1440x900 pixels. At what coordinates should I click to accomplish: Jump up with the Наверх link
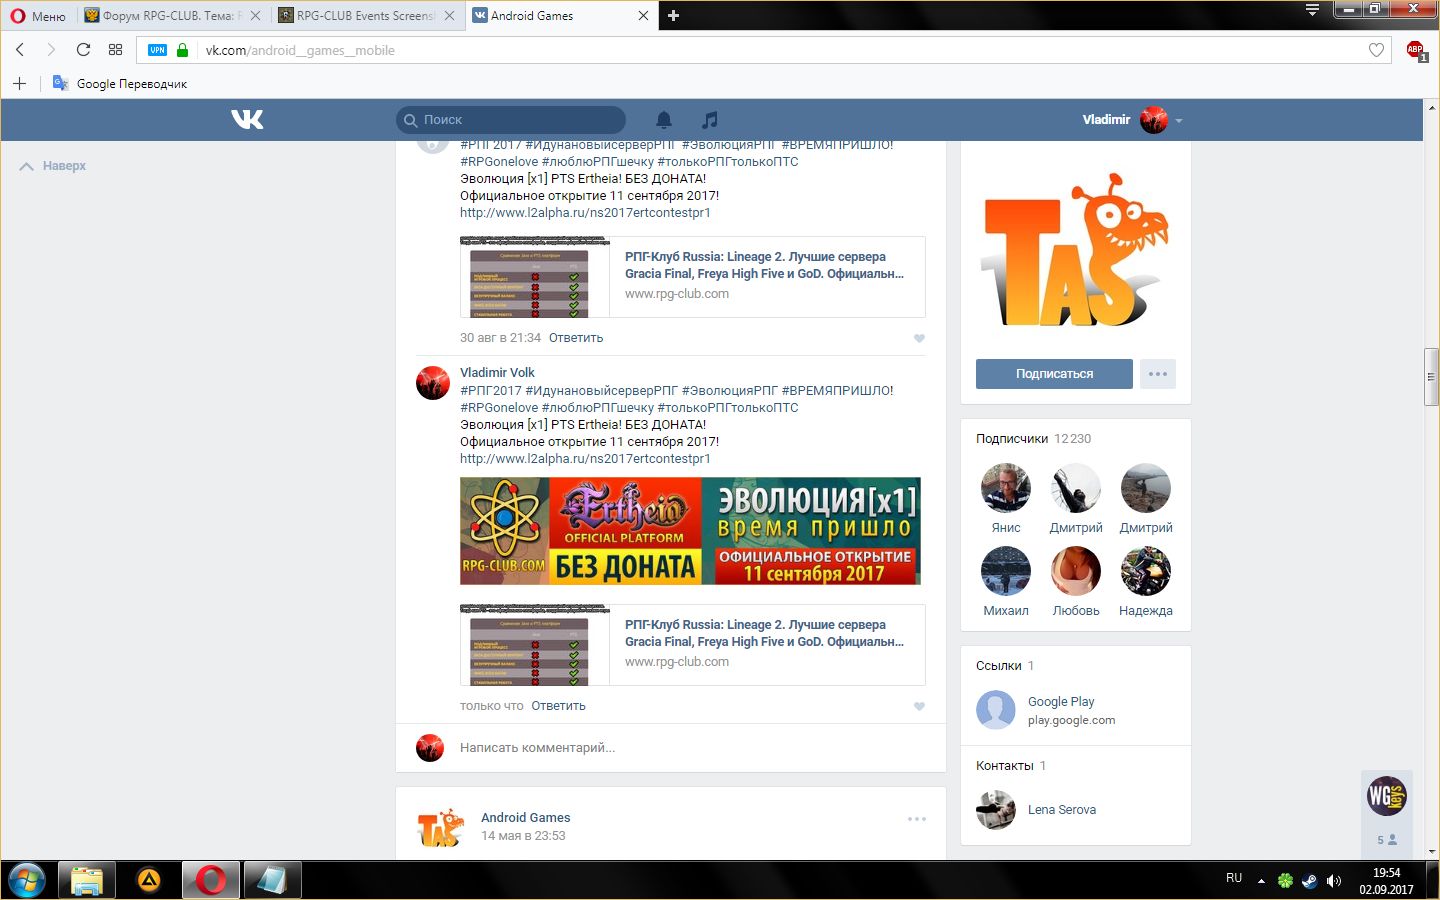coord(53,166)
